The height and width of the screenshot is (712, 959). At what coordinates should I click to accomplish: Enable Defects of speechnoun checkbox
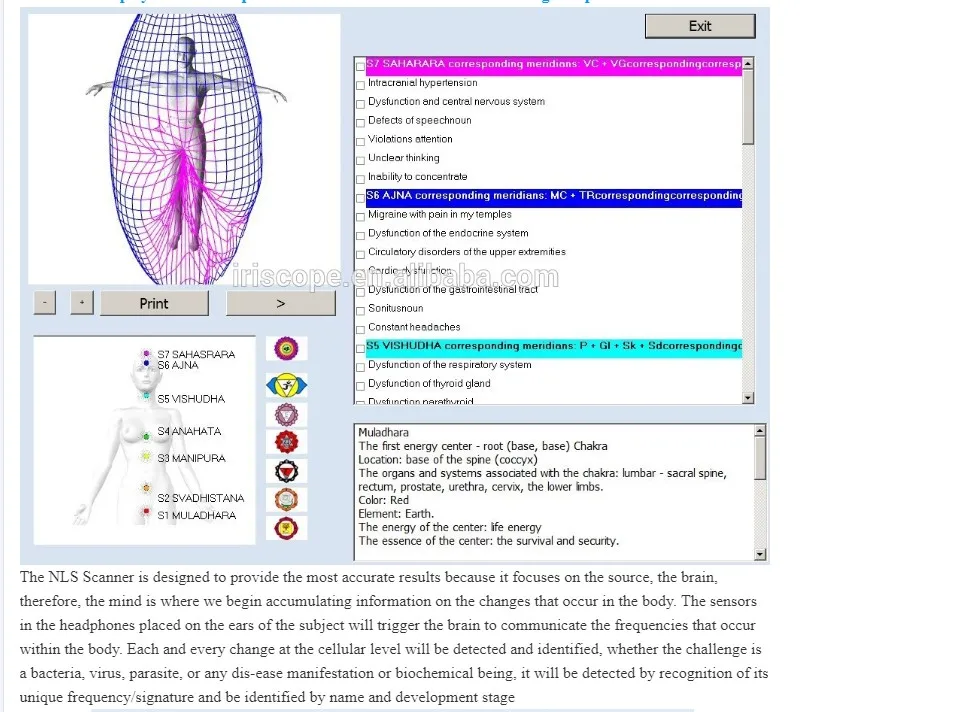361,123
